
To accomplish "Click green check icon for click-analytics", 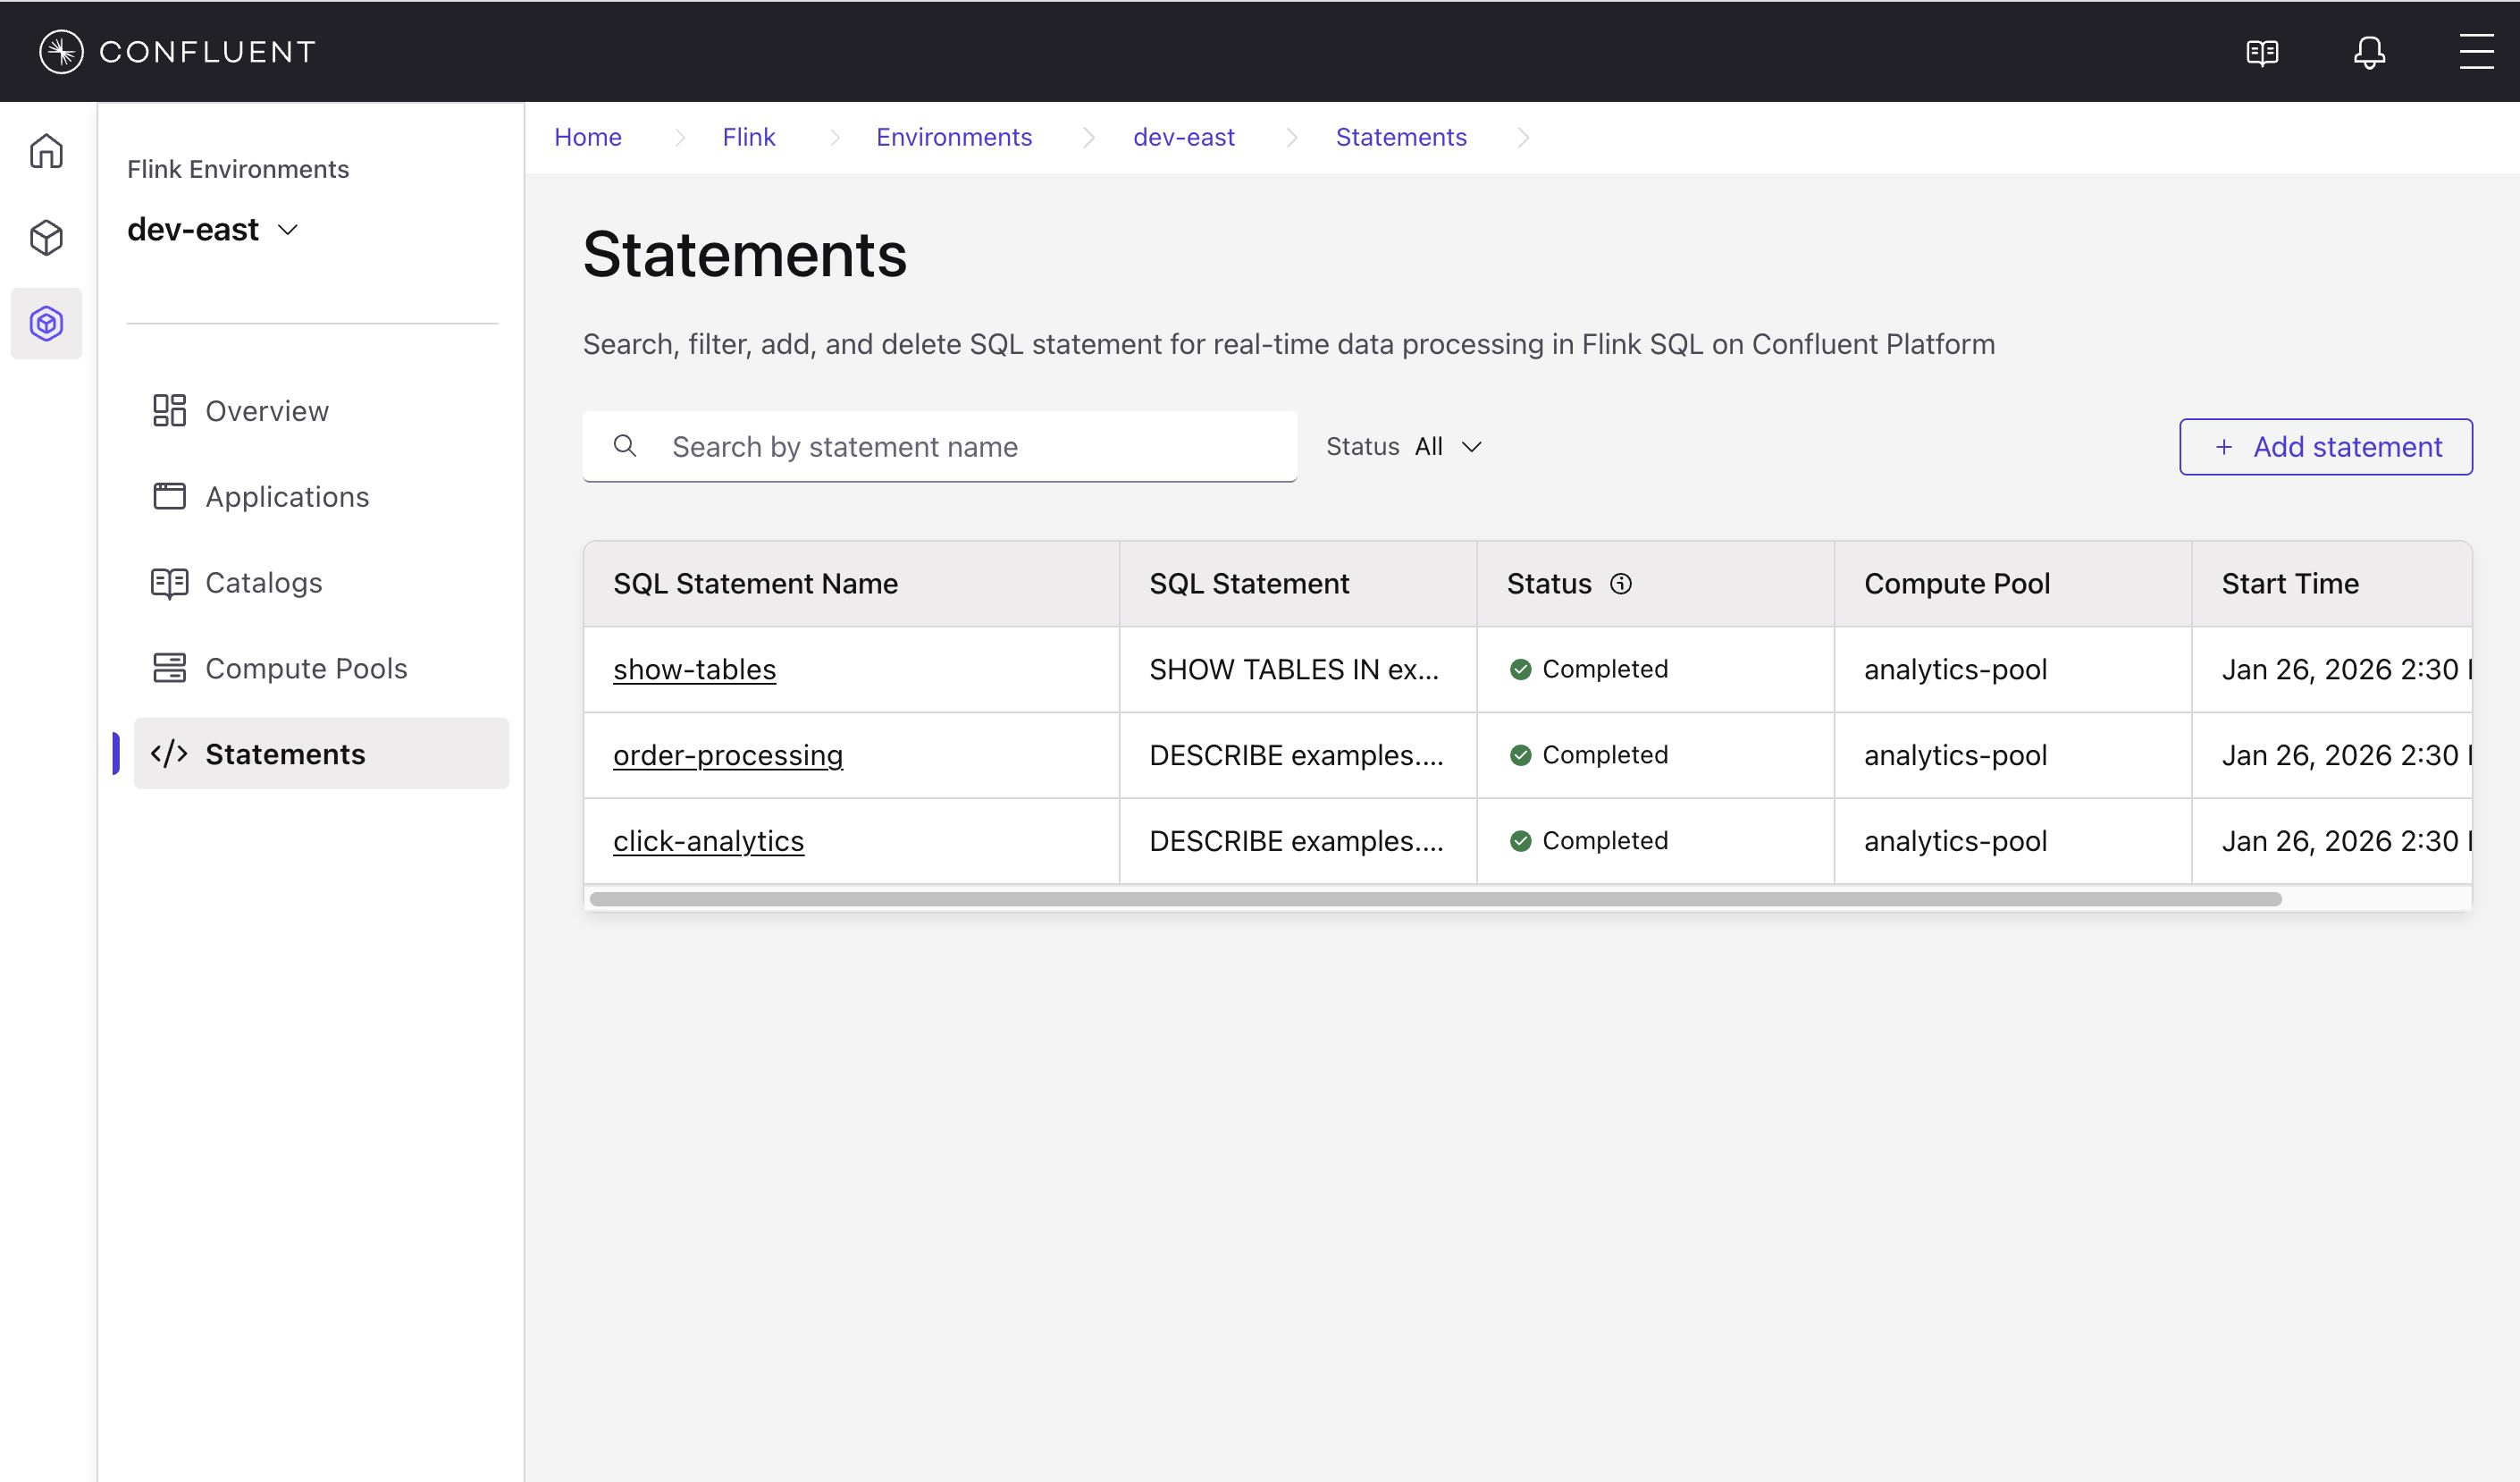I will [x=1520, y=842].
